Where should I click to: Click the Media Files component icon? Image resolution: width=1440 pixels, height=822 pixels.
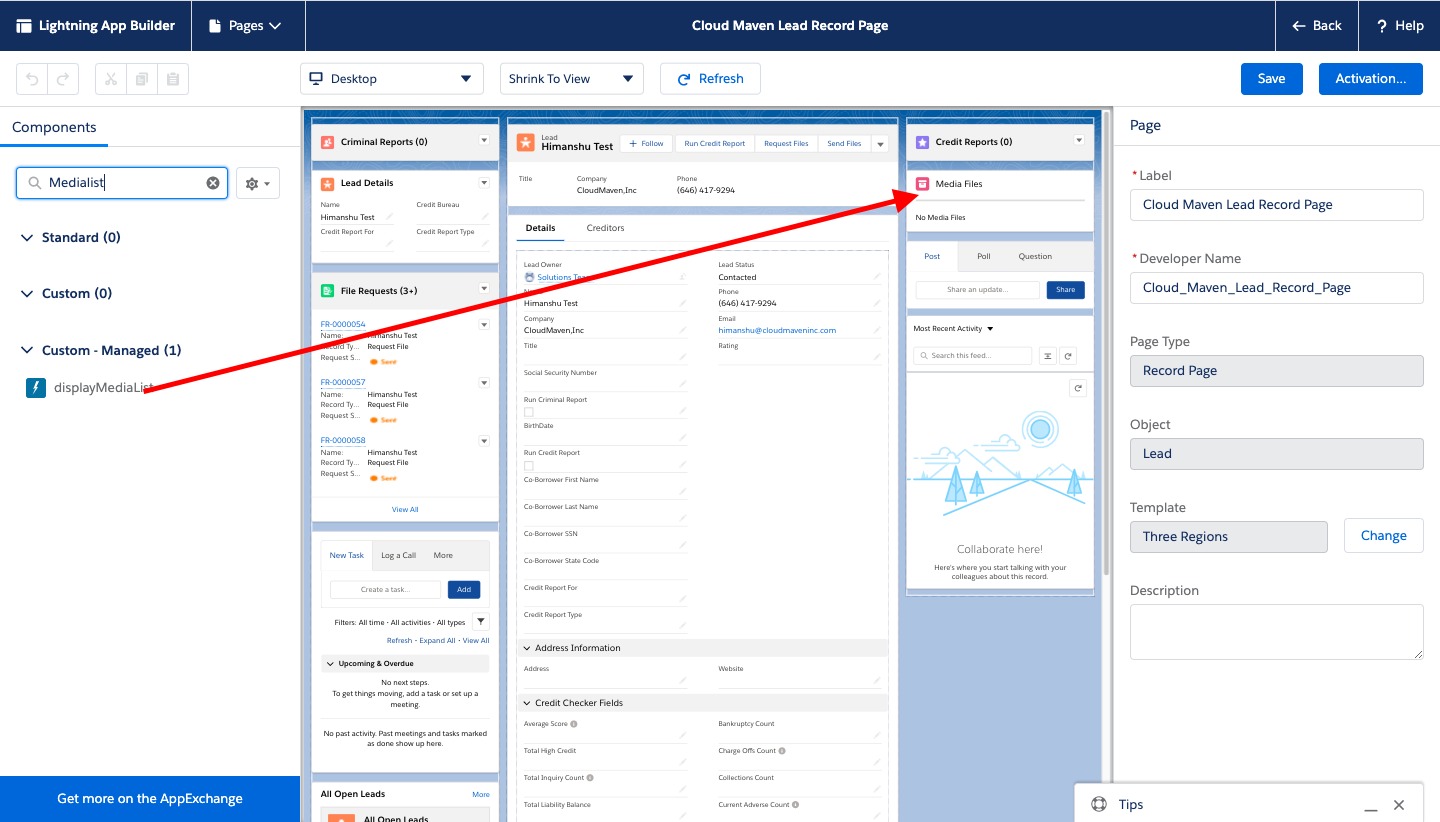click(x=922, y=184)
